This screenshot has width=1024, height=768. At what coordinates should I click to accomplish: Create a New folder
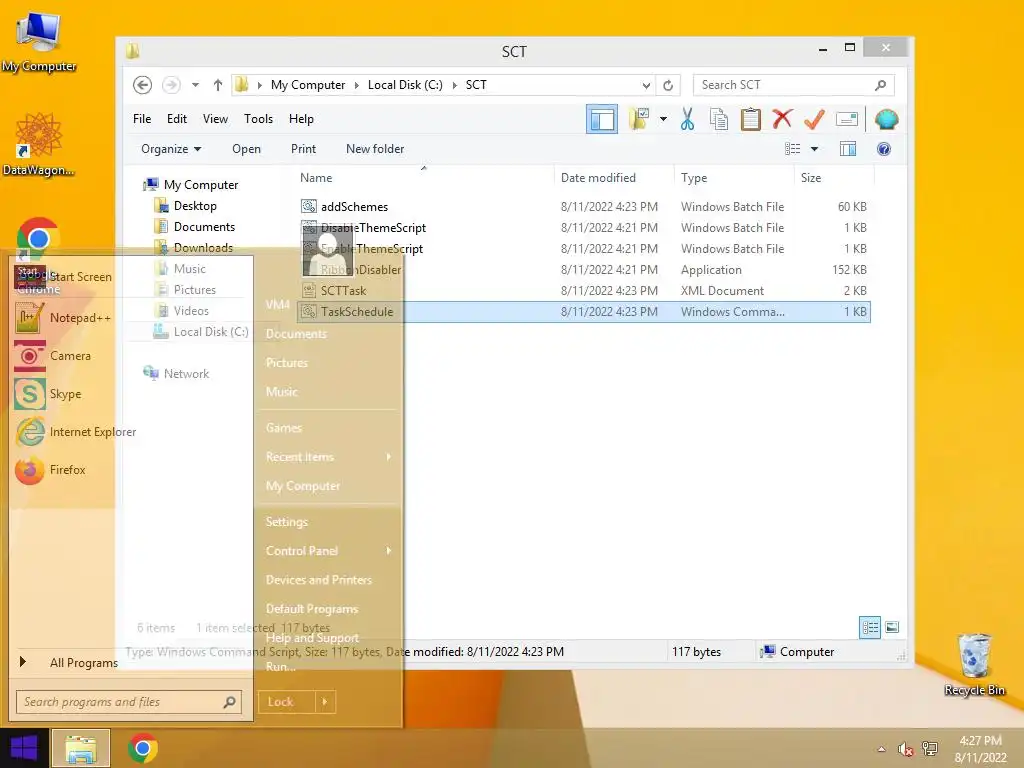point(375,149)
